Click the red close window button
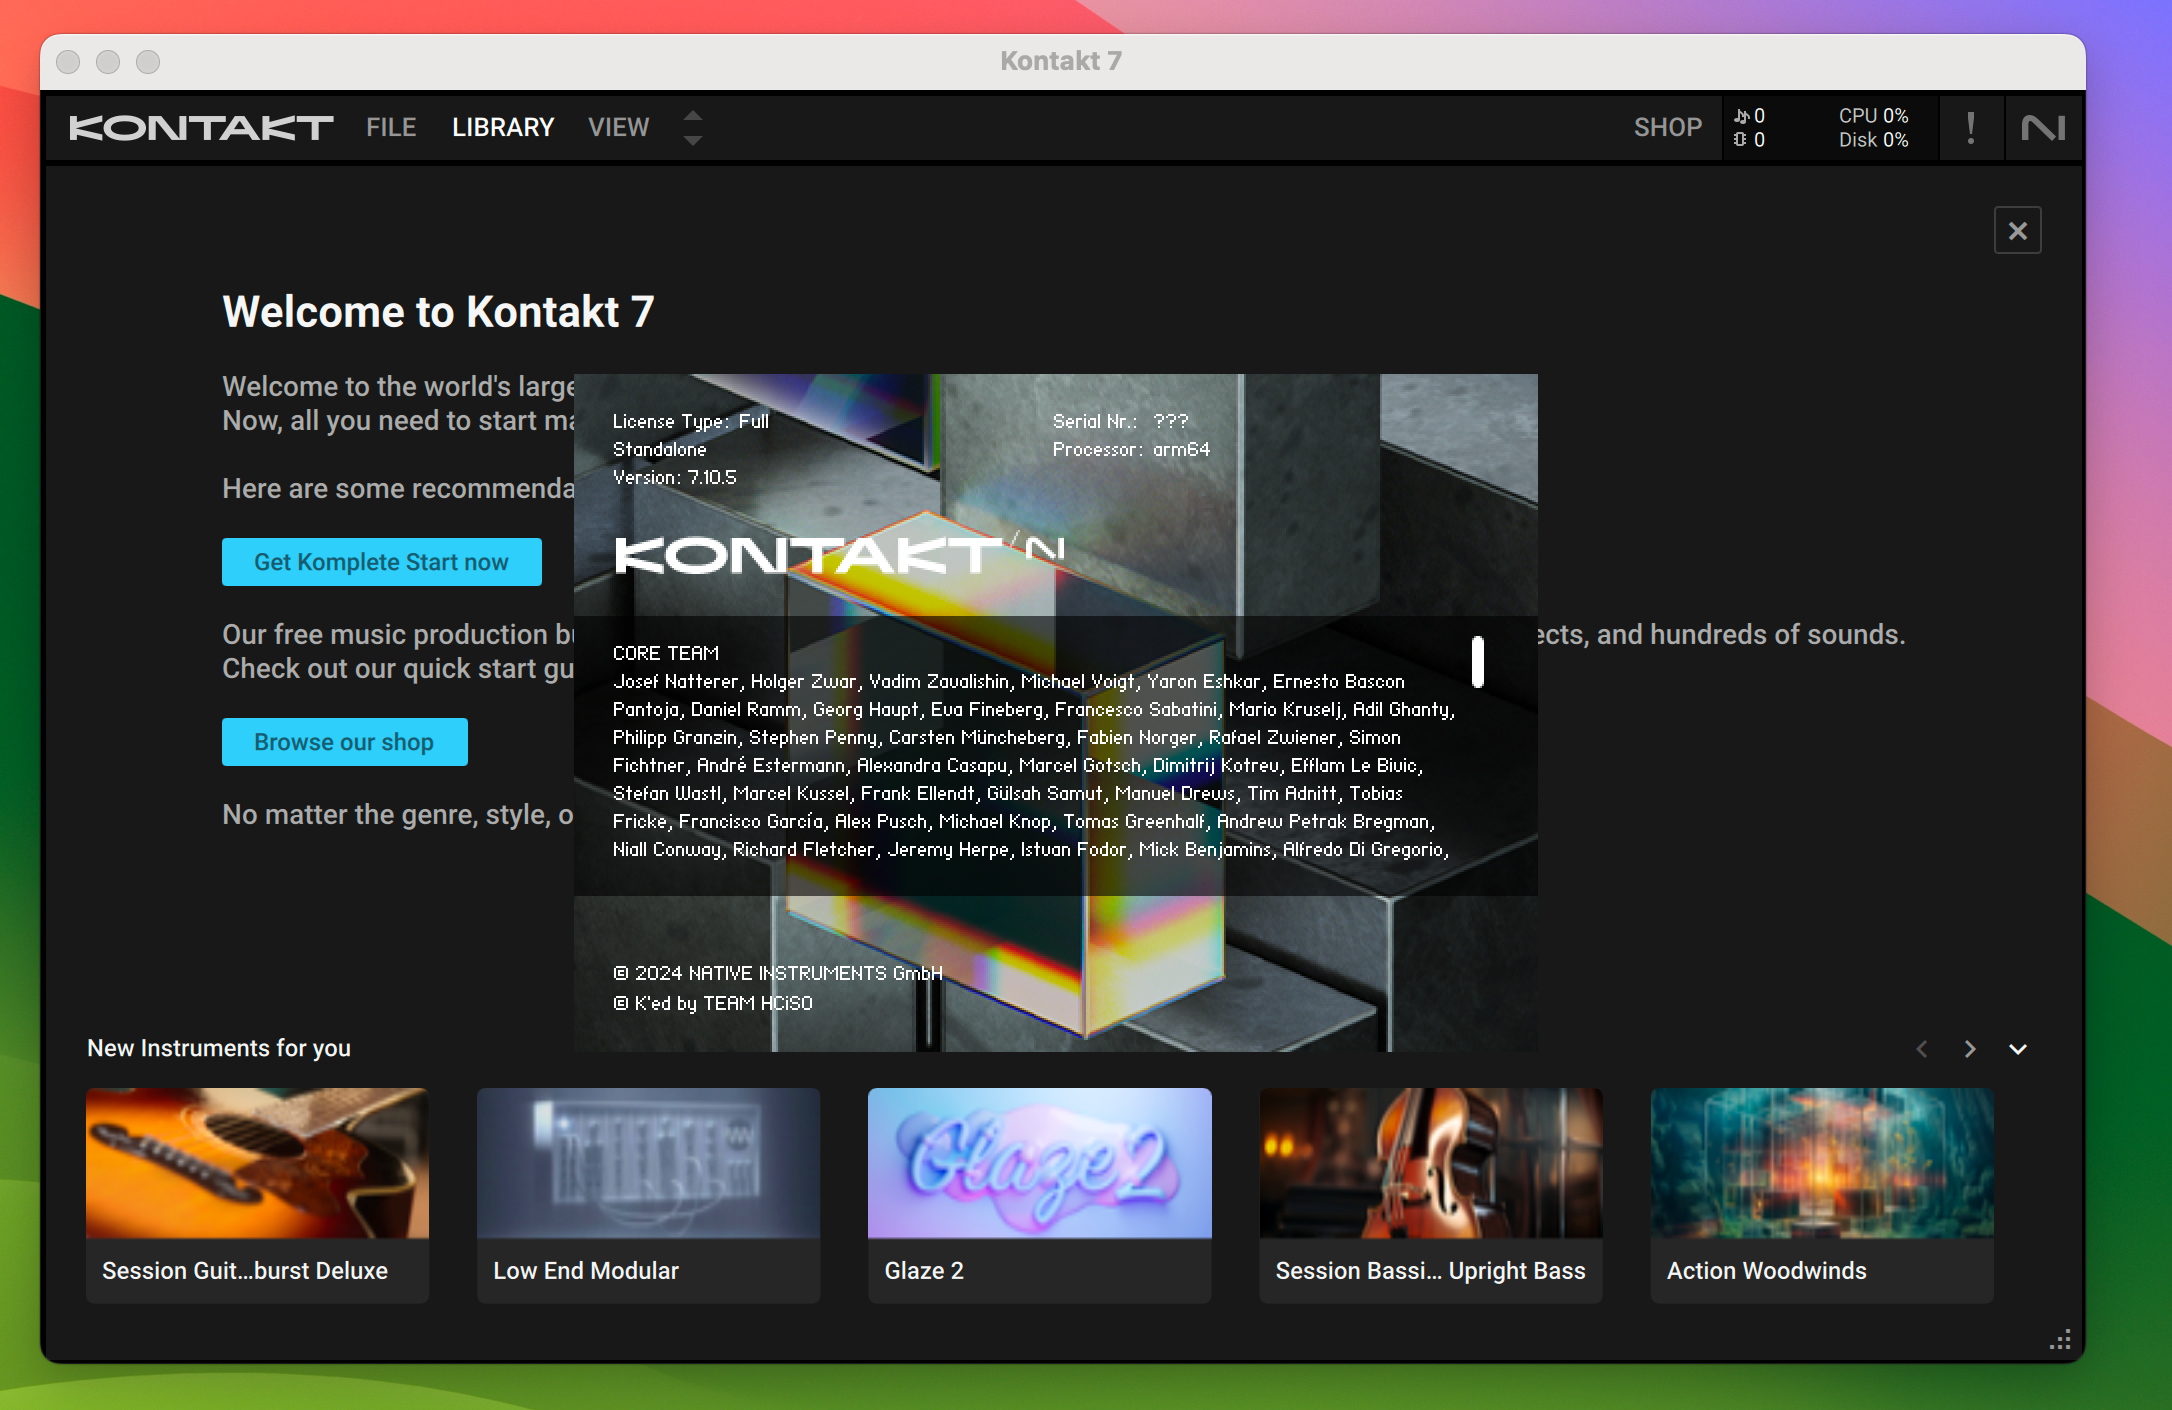 [68, 62]
